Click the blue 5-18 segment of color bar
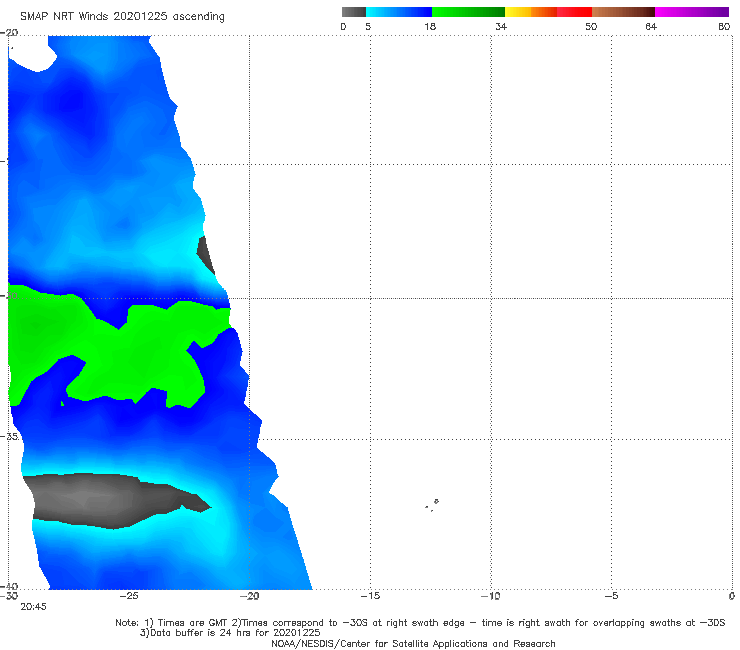Screen dimensions: 740x650 tap(399, 12)
